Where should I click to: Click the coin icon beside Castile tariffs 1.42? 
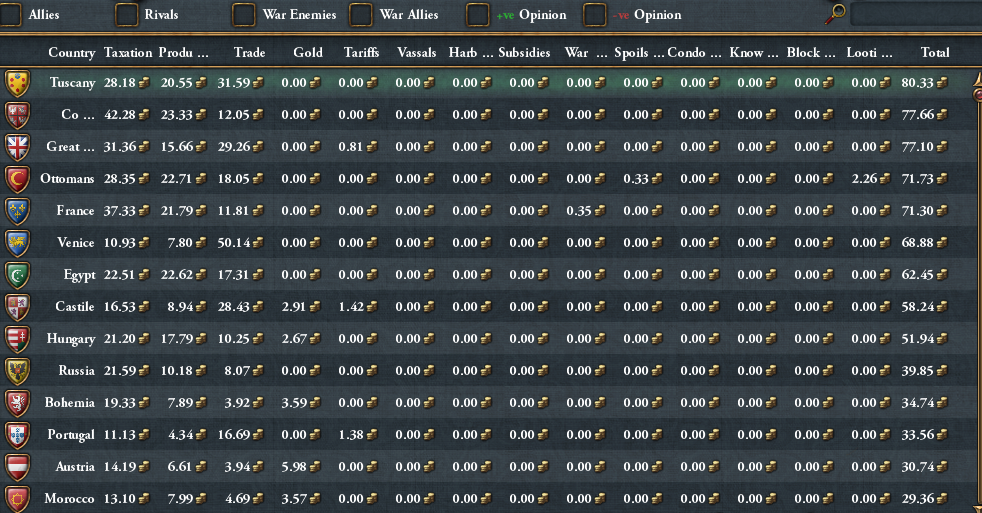pos(371,306)
